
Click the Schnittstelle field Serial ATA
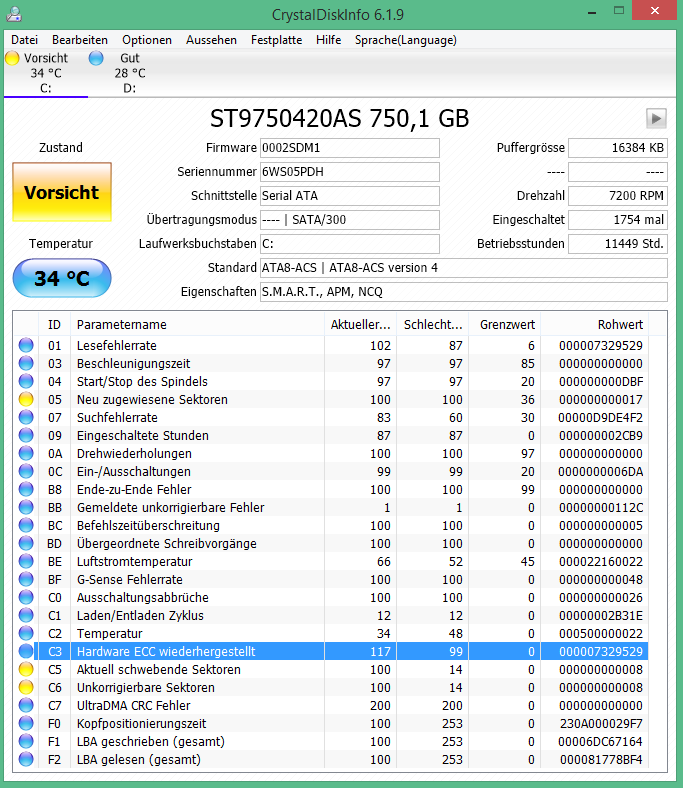(x=350, y=195)
